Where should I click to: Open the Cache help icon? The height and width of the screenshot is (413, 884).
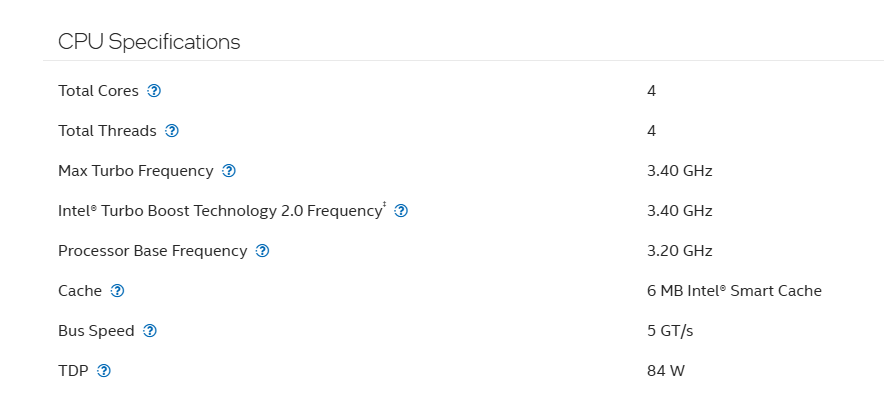click(x=118, y=291)
